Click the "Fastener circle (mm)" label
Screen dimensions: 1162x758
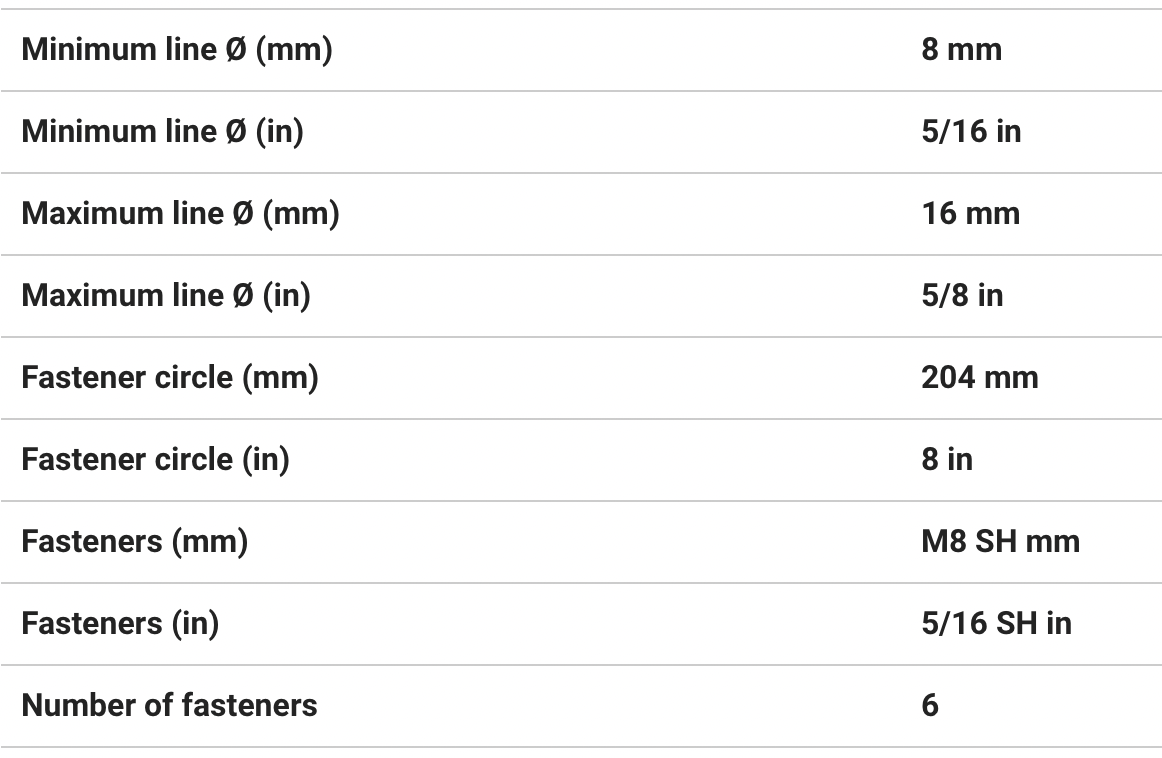pos(170,378)
